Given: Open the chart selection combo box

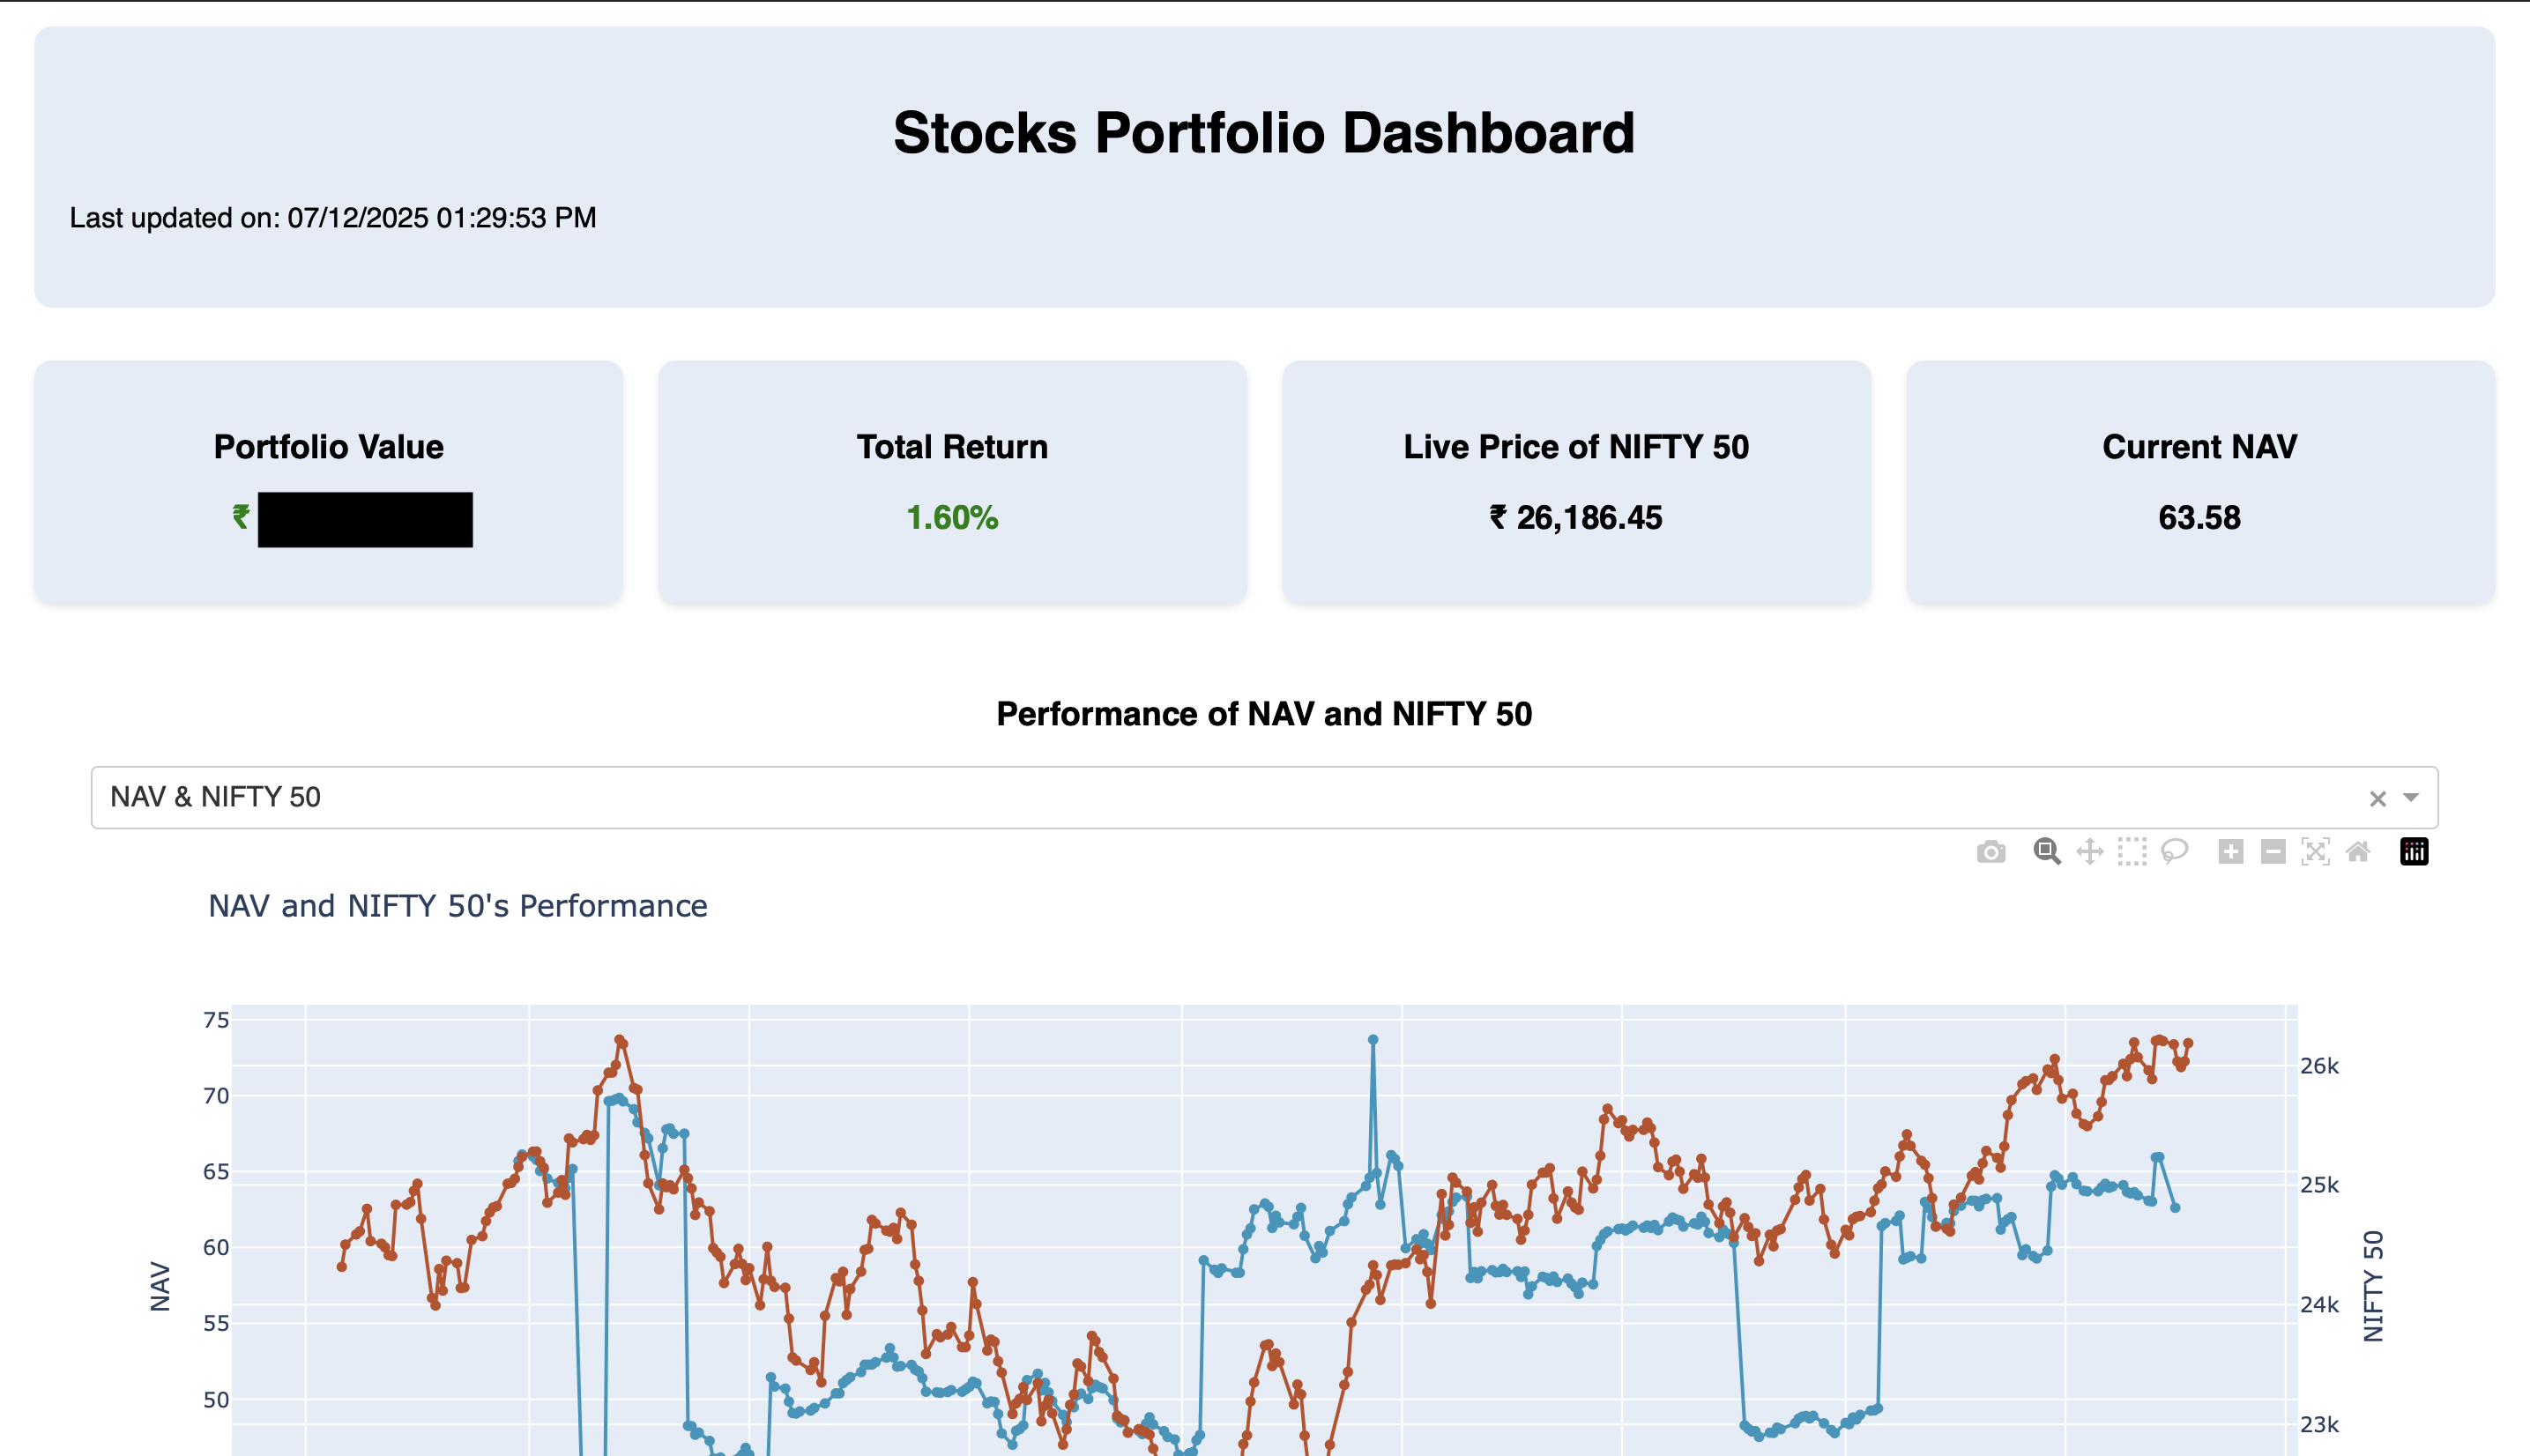Looking at the screenshot, I should tap(1200, 797).
